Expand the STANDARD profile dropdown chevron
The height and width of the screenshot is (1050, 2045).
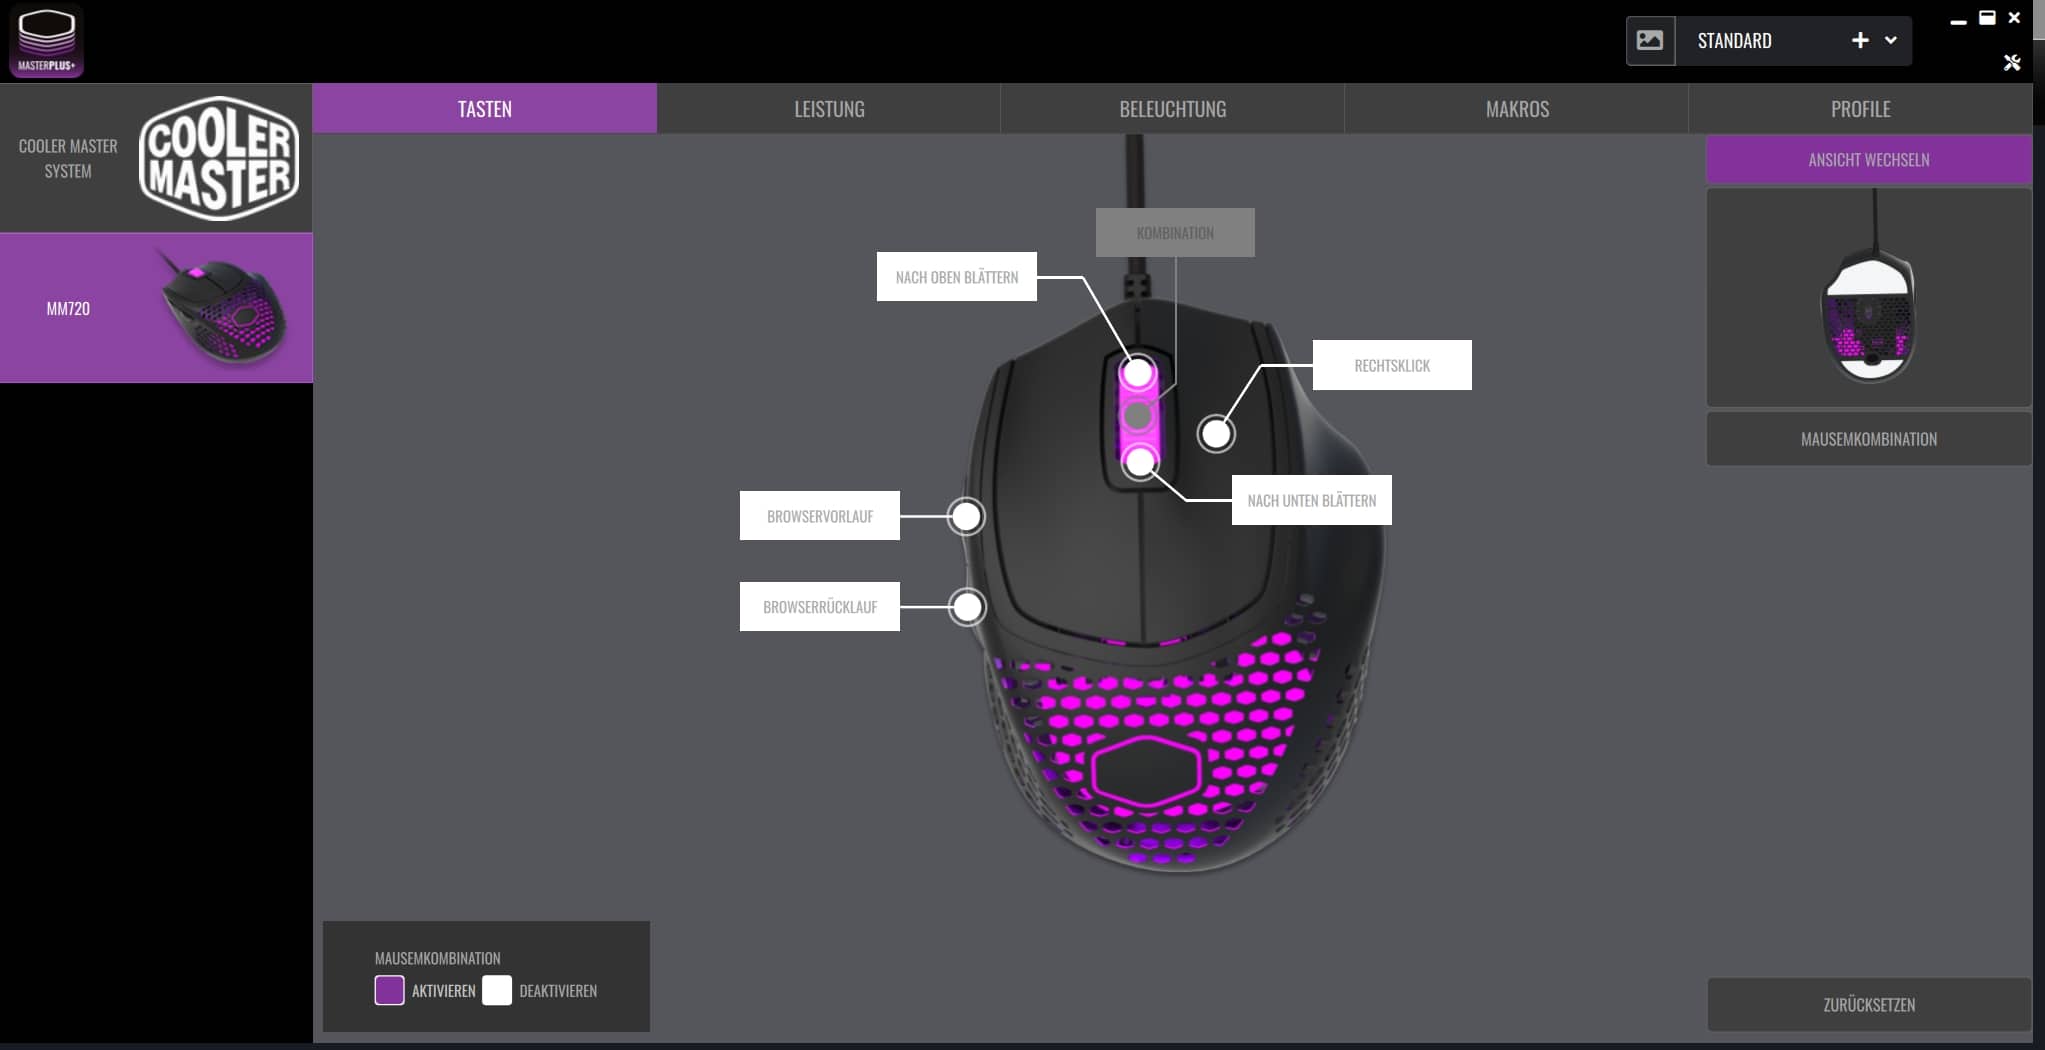coord(1891,41)
